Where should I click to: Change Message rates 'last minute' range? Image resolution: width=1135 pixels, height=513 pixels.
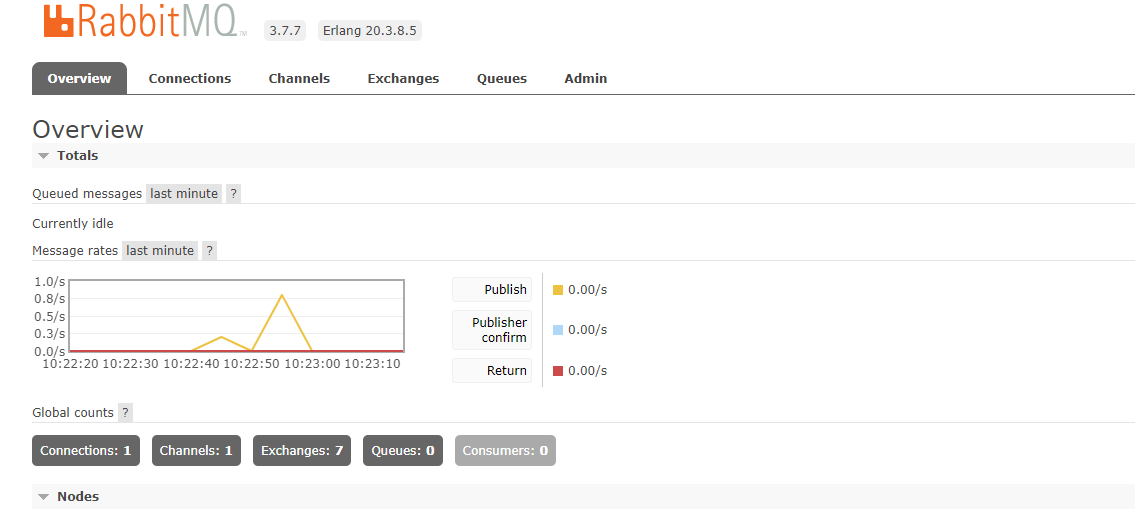click(x=160, y=250)
